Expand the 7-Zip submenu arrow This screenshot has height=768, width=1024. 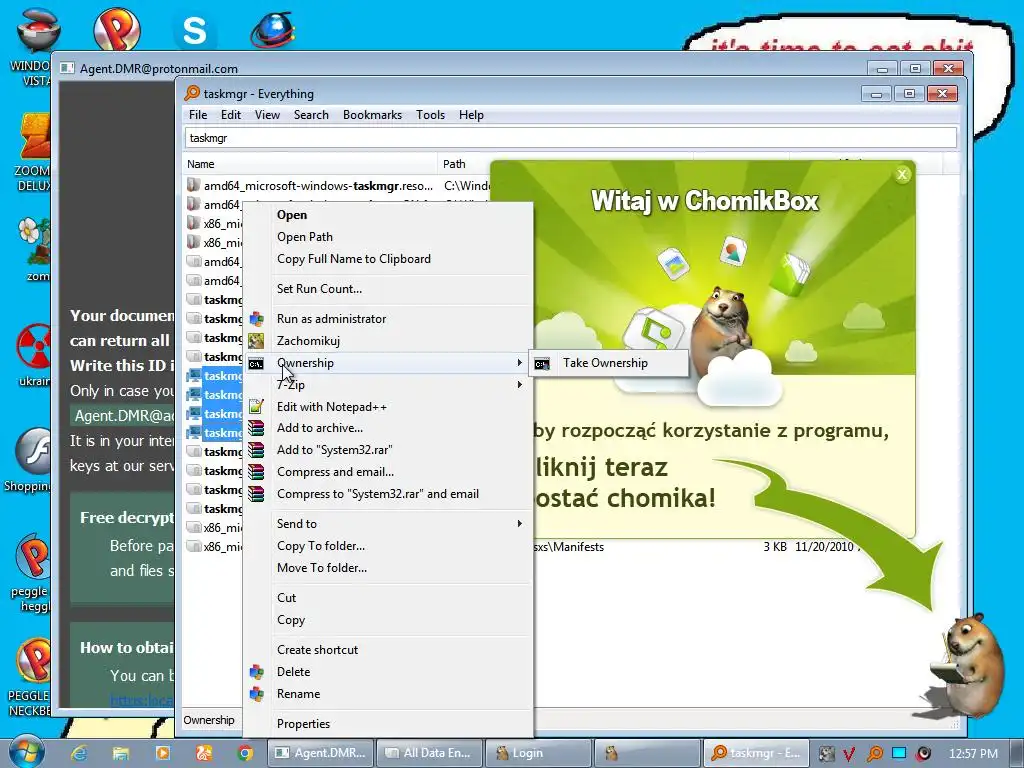coord(519,385)
